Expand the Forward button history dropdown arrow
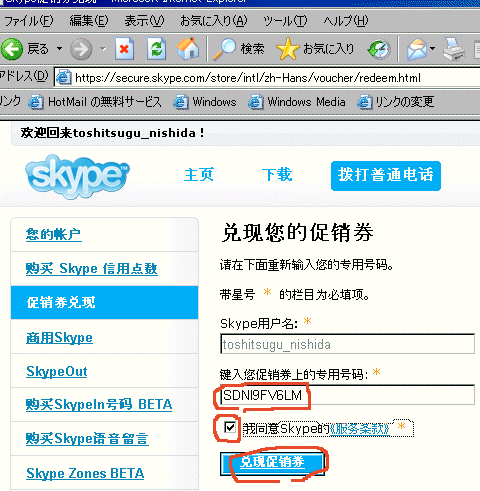Viewport: 480px width, 491px height. point(103,49)
